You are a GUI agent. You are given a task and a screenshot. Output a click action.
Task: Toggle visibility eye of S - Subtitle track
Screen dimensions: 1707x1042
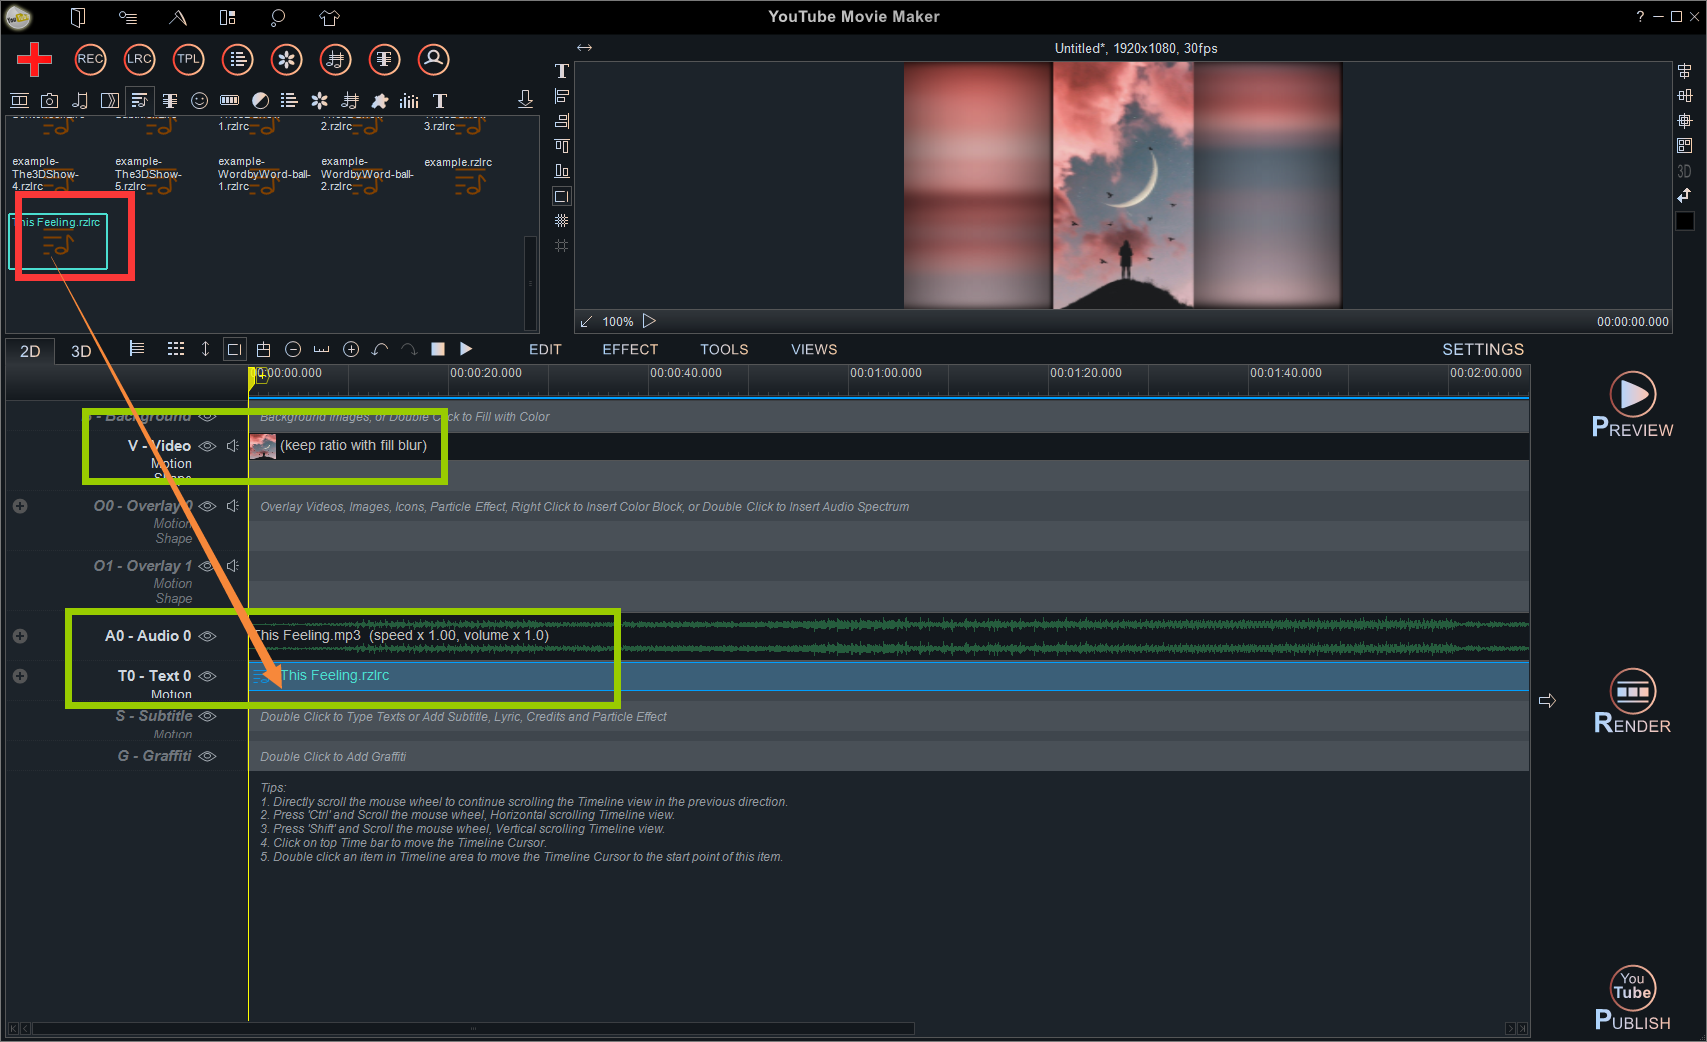(207, 716)
